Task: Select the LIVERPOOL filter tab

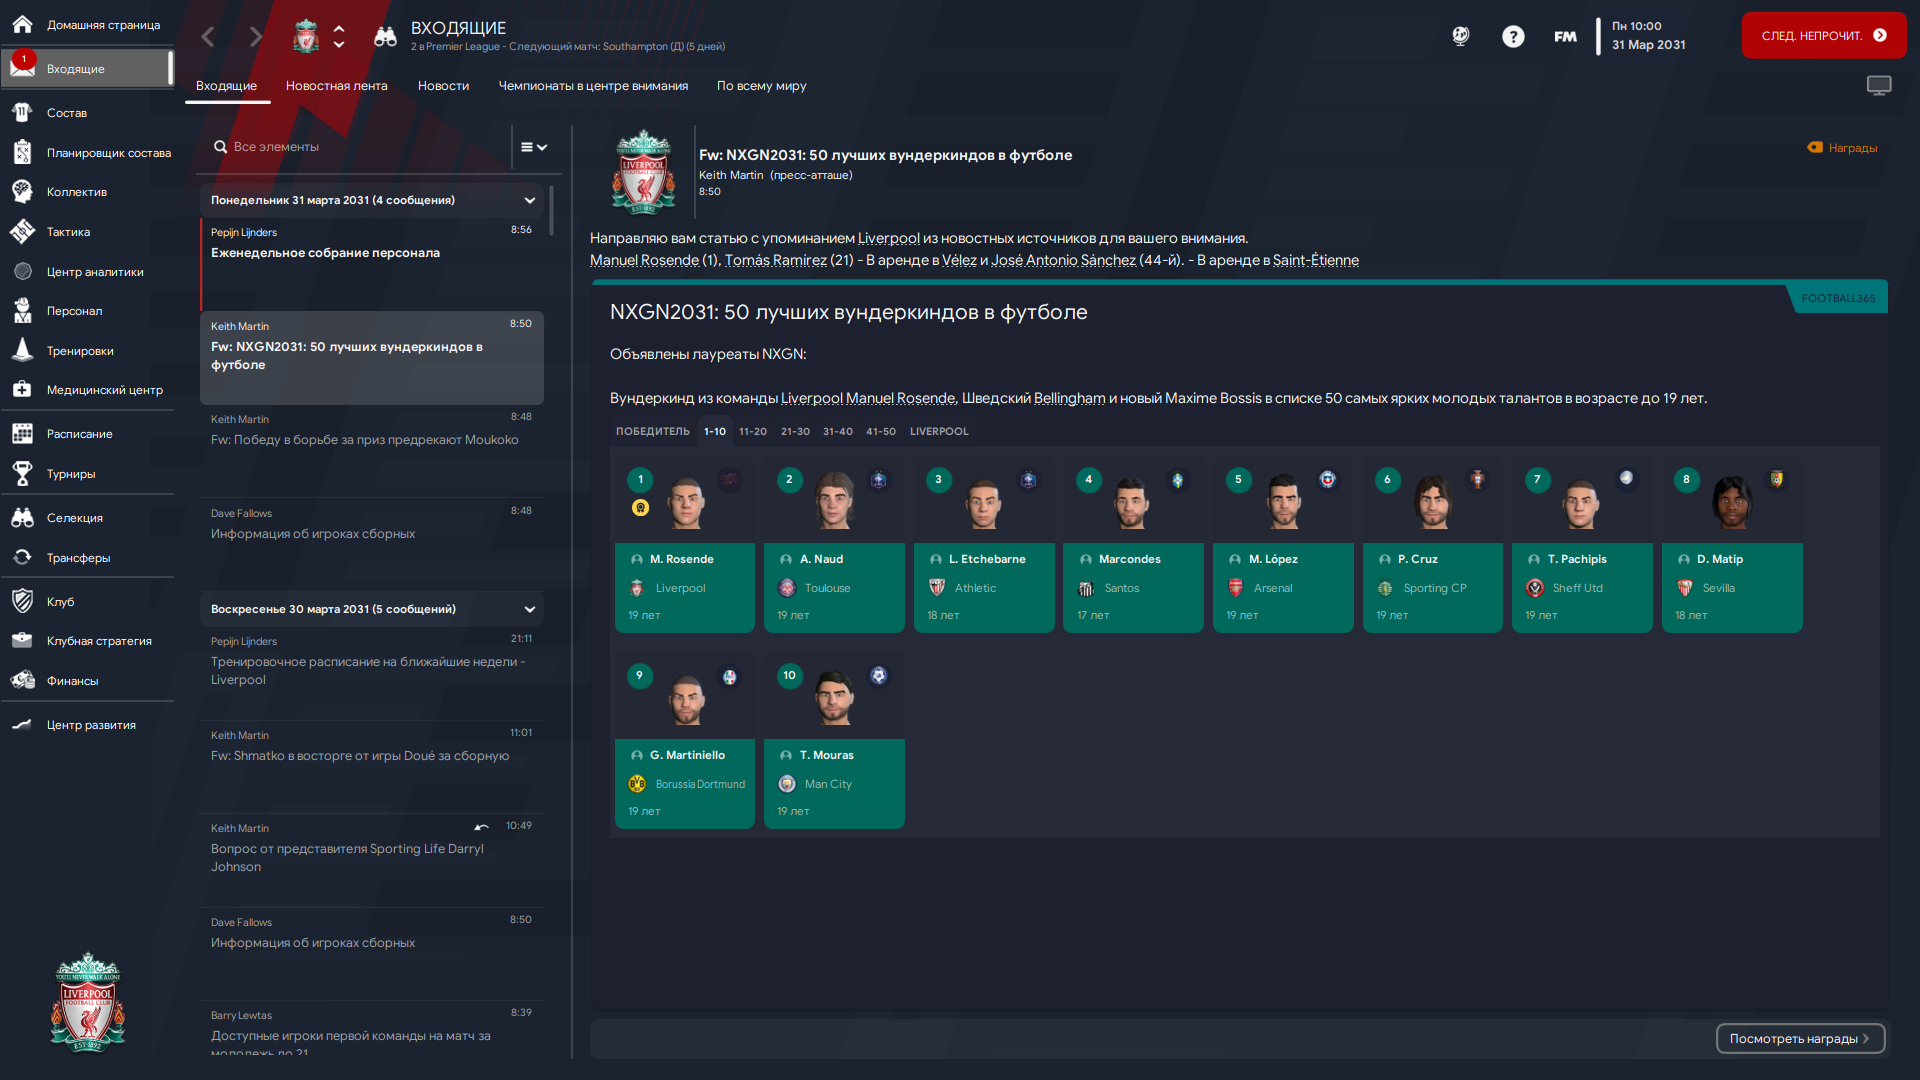Action: click(939, 432)
